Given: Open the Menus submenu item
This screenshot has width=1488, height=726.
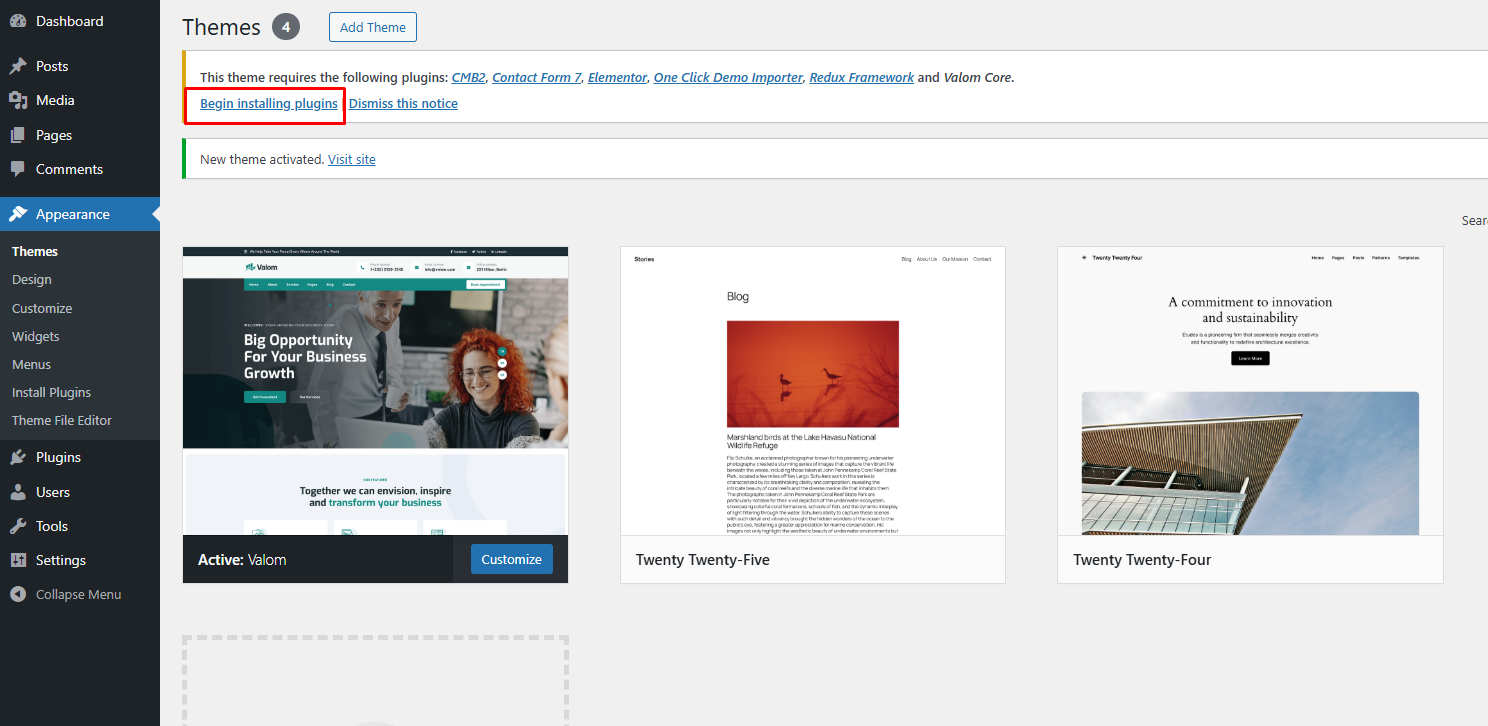Looking at the screenshot, I should point(32,364).
